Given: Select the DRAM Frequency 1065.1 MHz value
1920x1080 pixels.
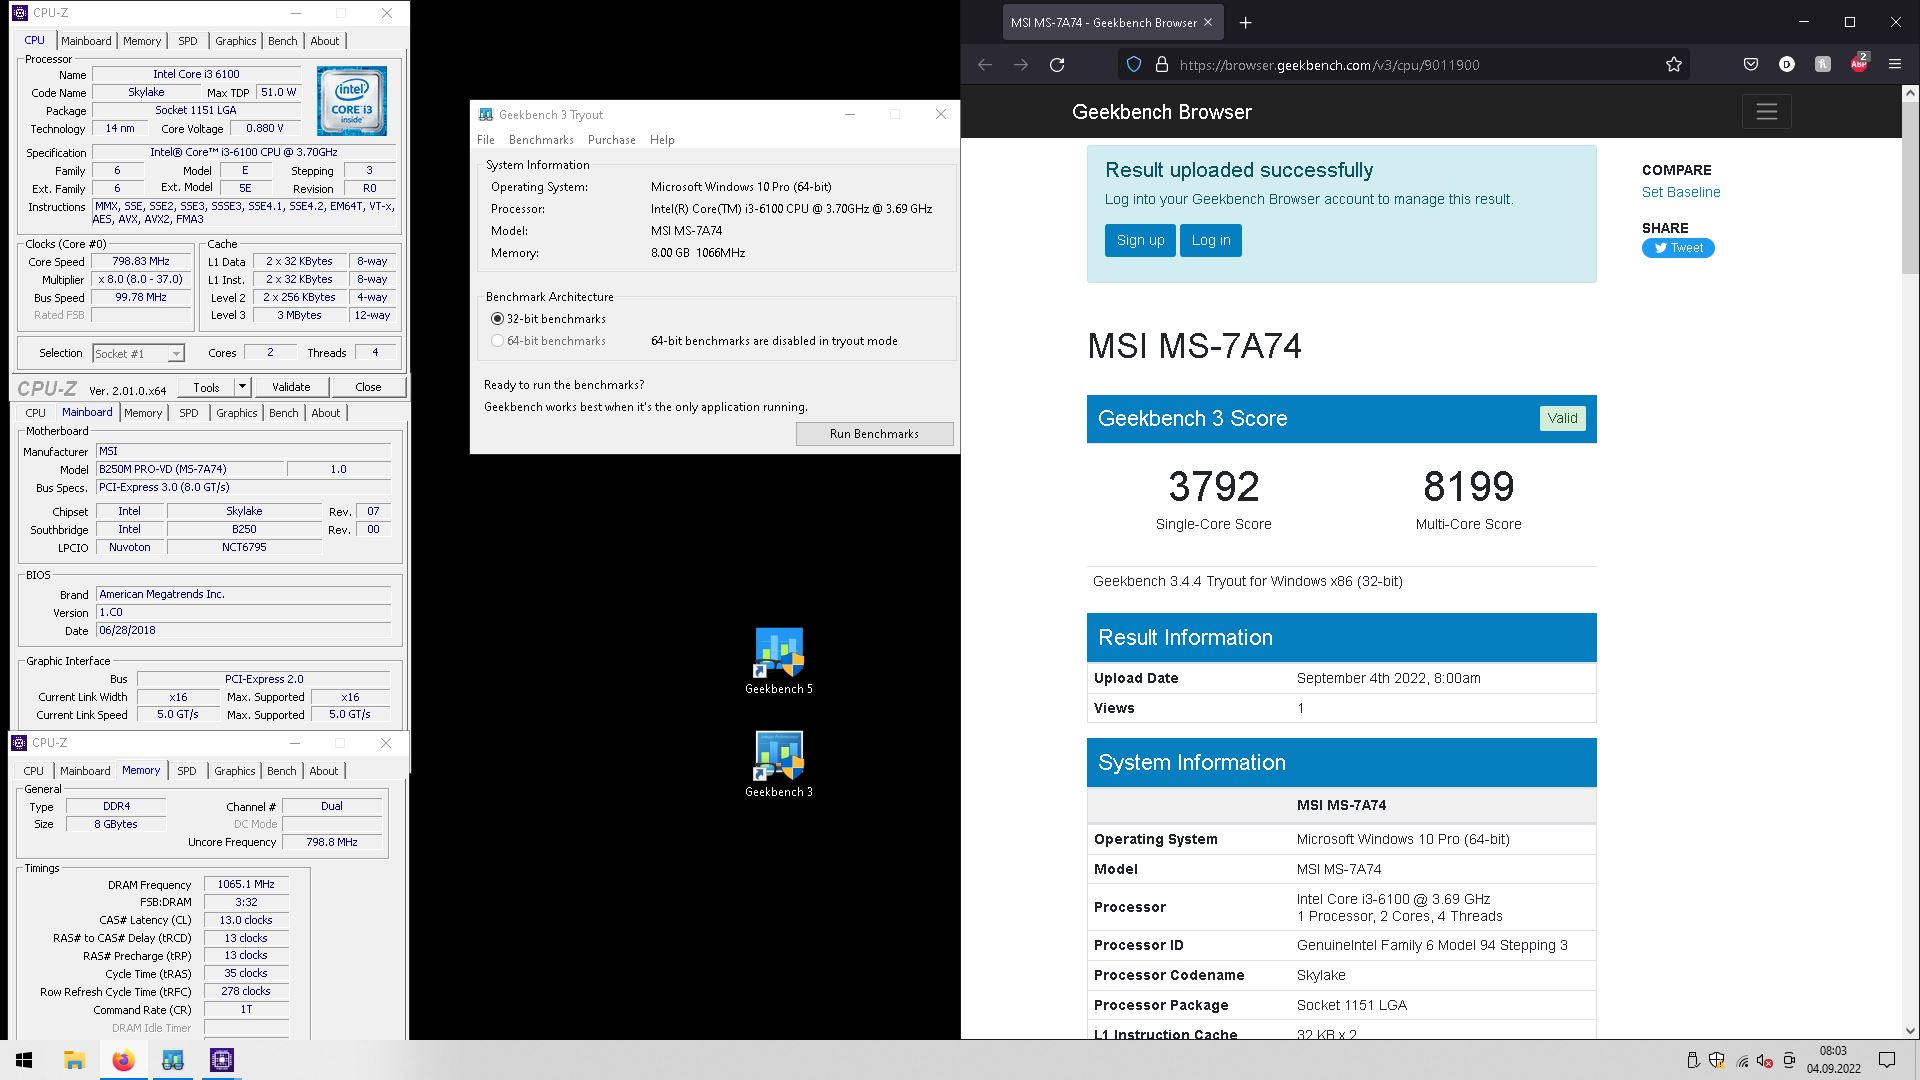Looking at the screenshot, I should [x=246, y=884].
